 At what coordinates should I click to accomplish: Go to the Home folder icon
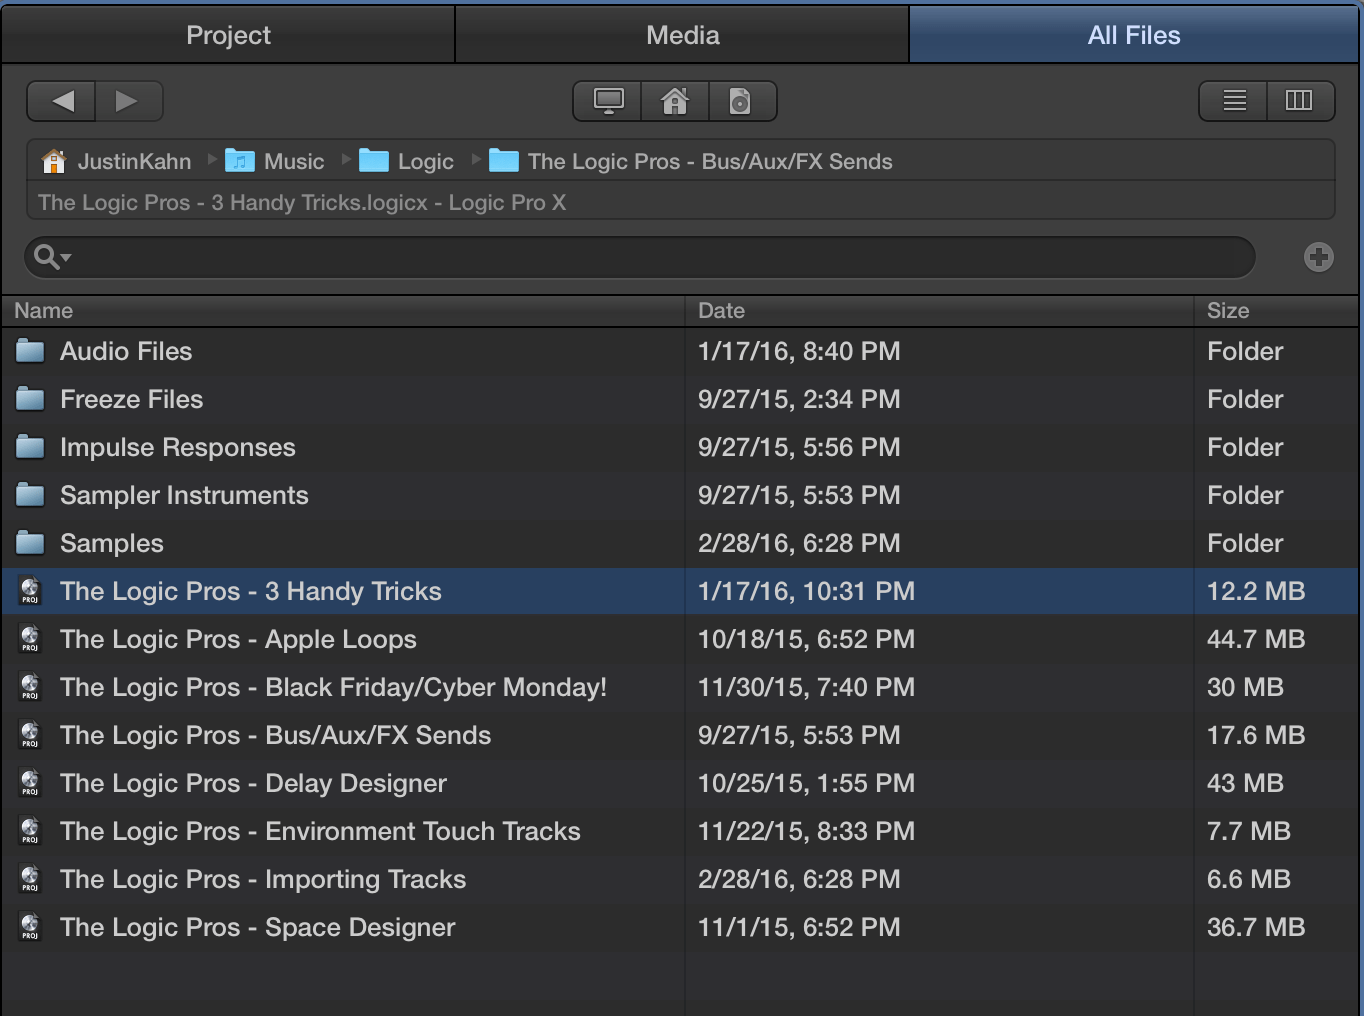[x=674, y=101]
